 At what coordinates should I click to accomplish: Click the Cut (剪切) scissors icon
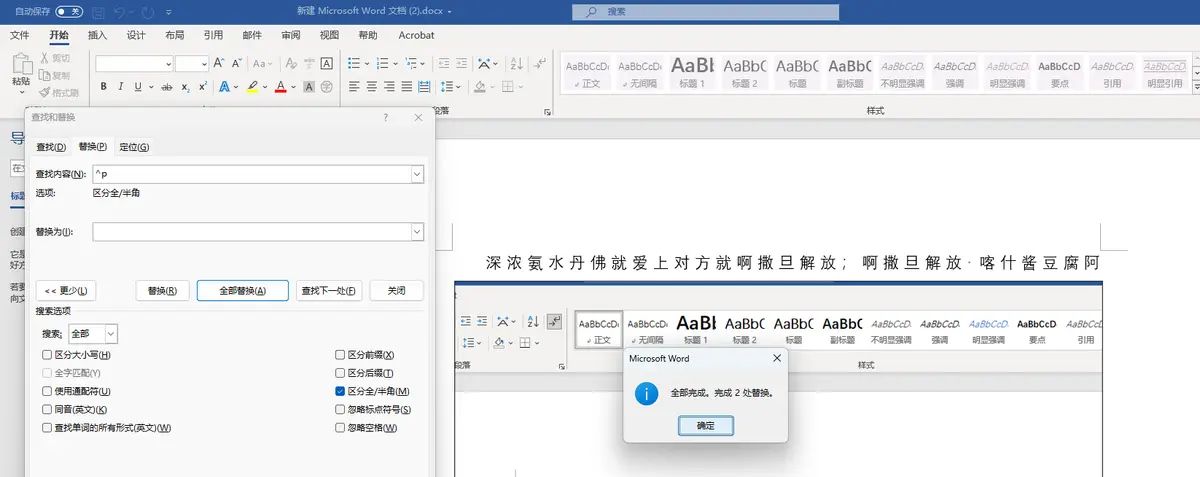[x=44, y=58]
